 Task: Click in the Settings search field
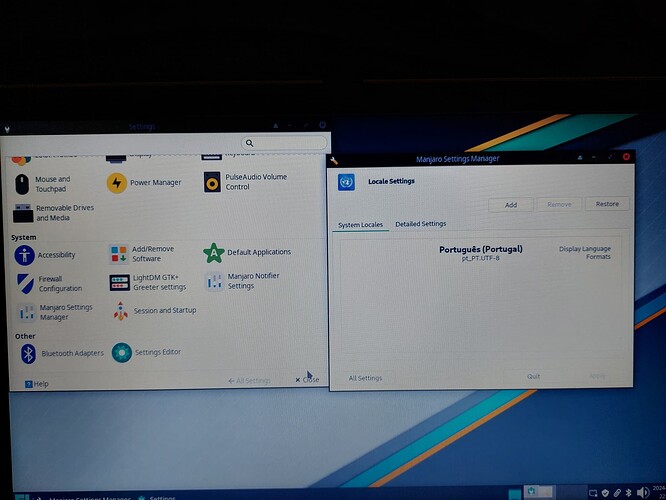[284, 143]
